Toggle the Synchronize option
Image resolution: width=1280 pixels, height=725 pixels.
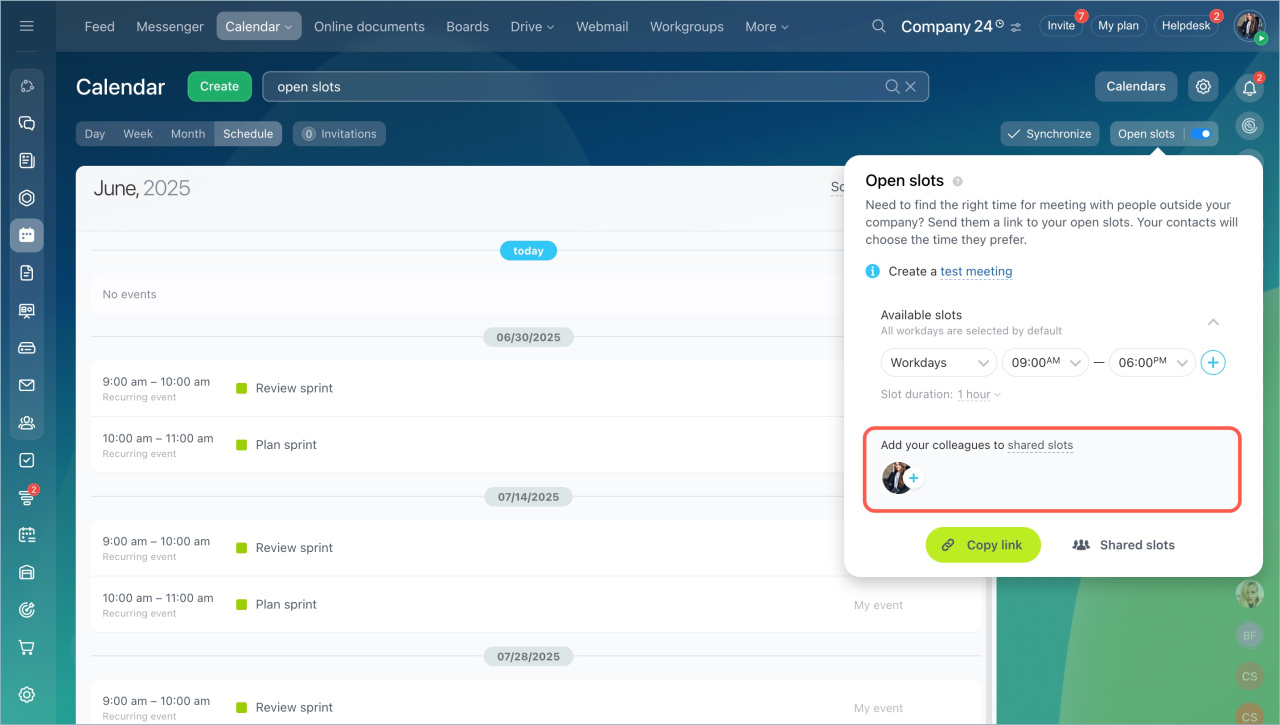point(1049,134)
